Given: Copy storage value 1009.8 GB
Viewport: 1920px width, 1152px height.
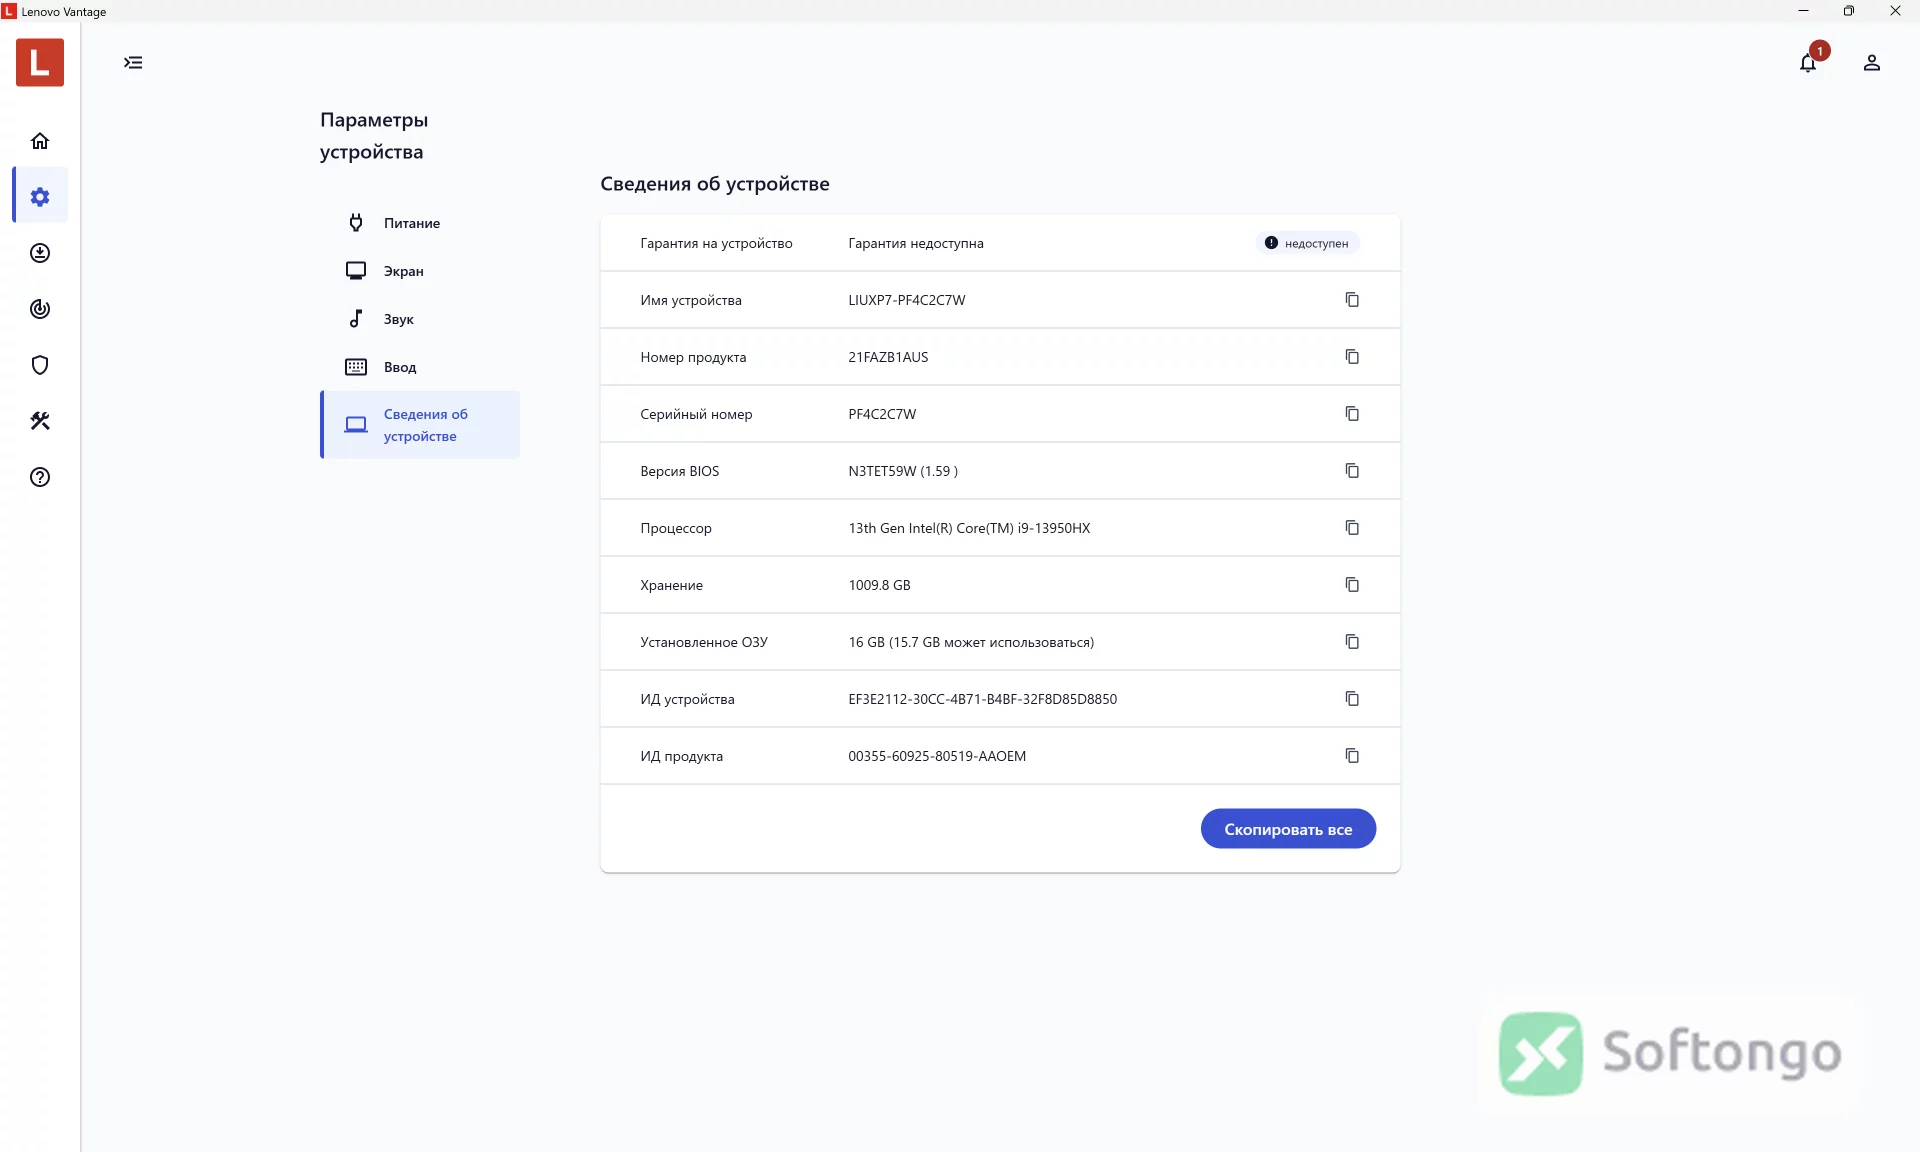Looking at the screenshot, I should pos(1352,585).
